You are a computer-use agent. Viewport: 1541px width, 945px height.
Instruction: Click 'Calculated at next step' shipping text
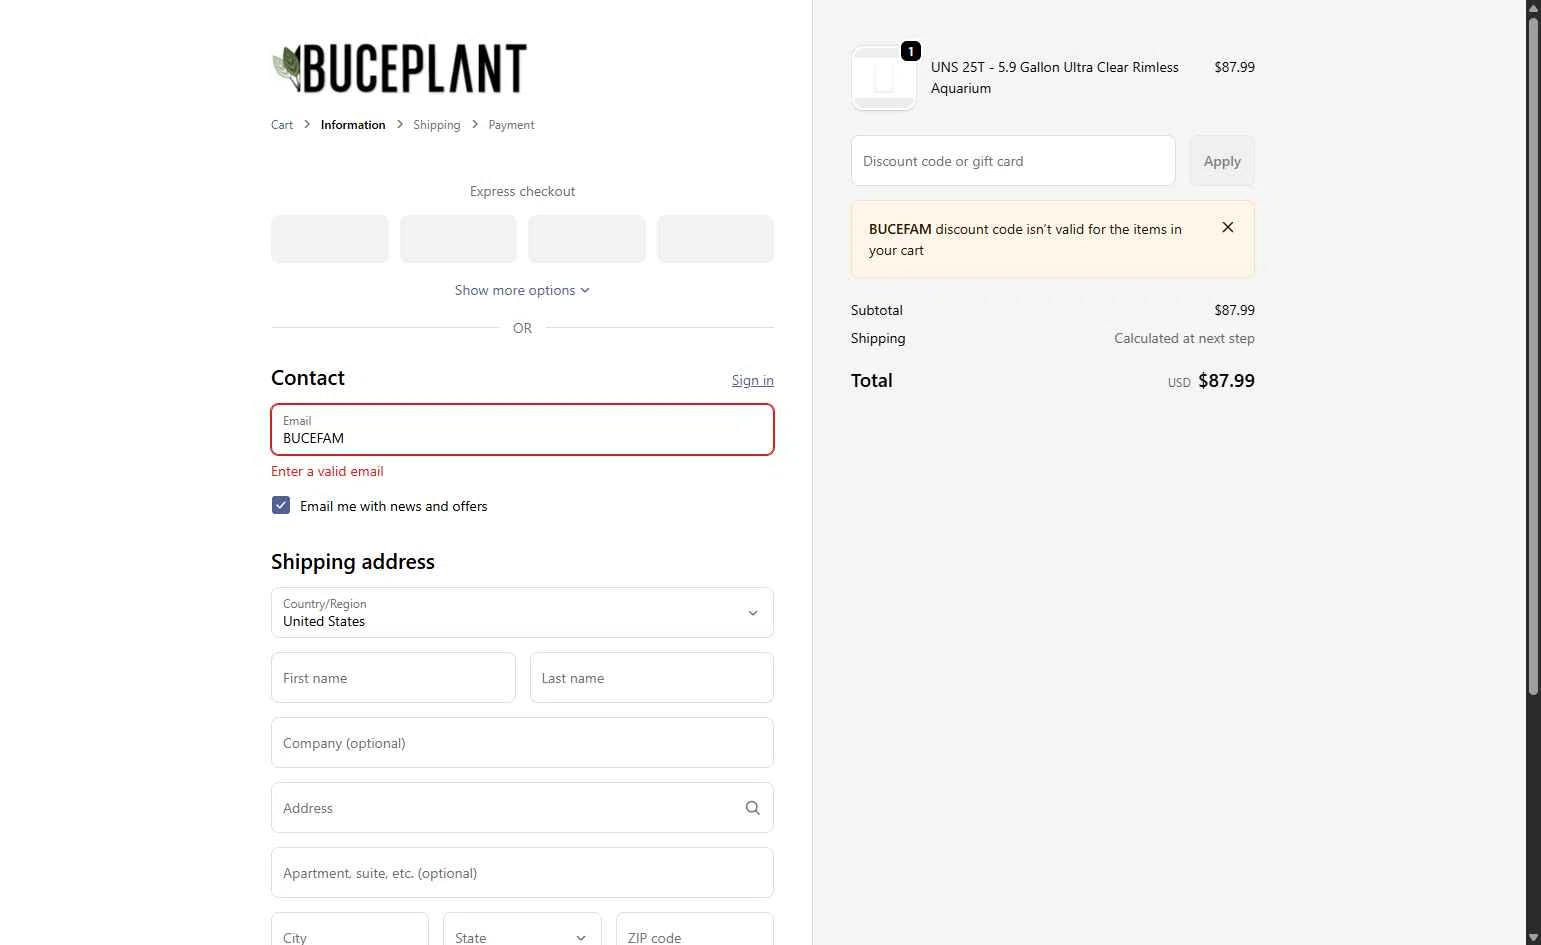click(1184, 338)
